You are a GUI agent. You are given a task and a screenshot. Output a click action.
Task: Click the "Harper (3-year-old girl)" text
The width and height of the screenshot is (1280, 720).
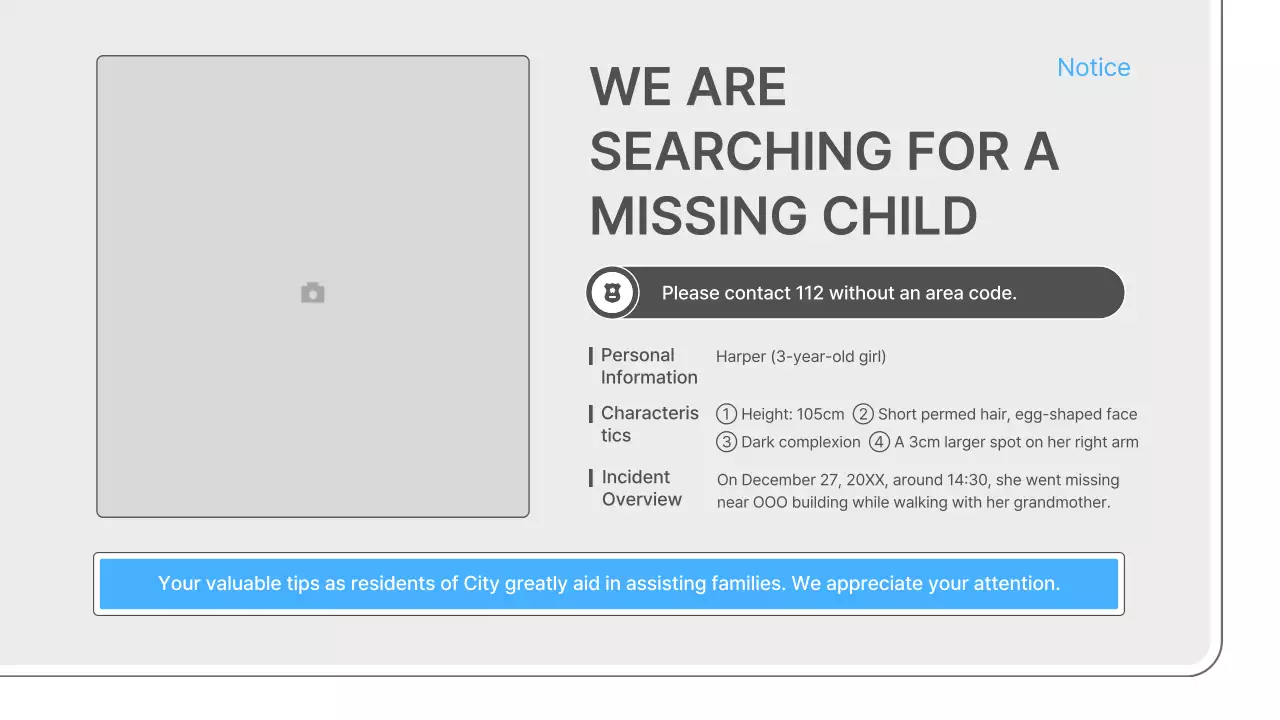tap(801, 357)
